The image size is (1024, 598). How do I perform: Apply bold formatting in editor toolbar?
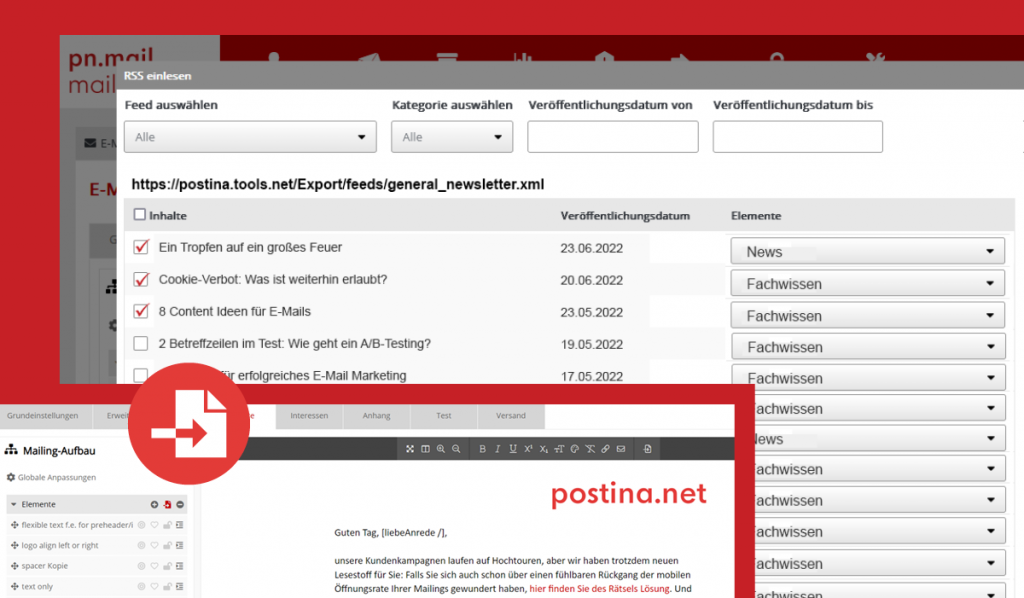[482, 449]
